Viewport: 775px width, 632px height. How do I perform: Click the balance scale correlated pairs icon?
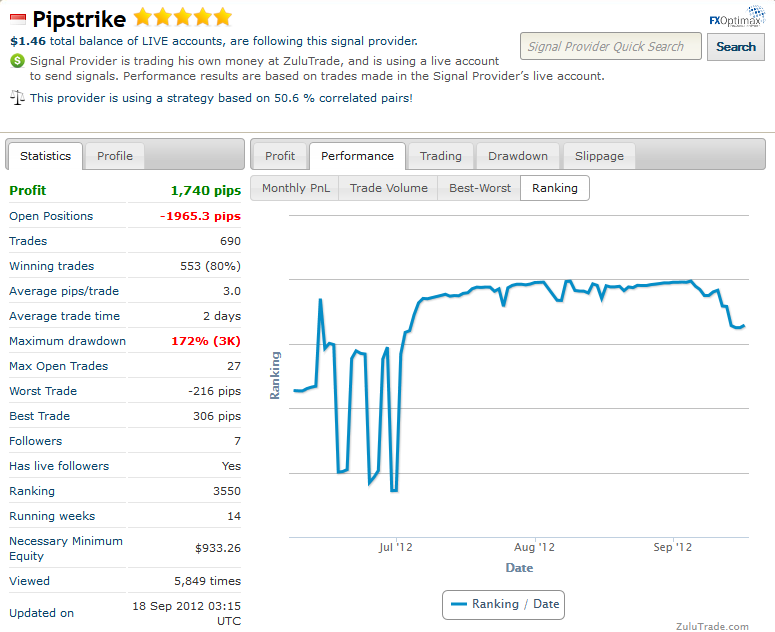[x=17, y=98]
